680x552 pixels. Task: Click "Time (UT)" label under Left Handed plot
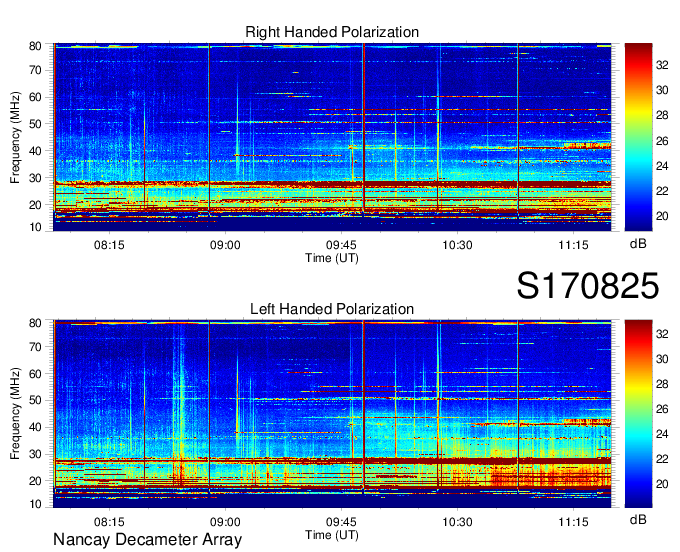click(x=332, y=535)
